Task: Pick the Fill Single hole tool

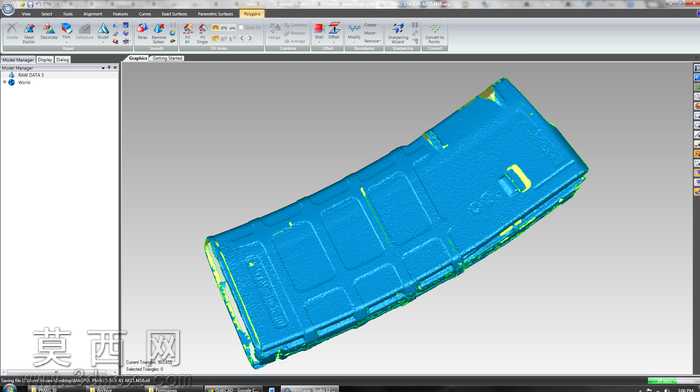Action: [x=202, y=34]
